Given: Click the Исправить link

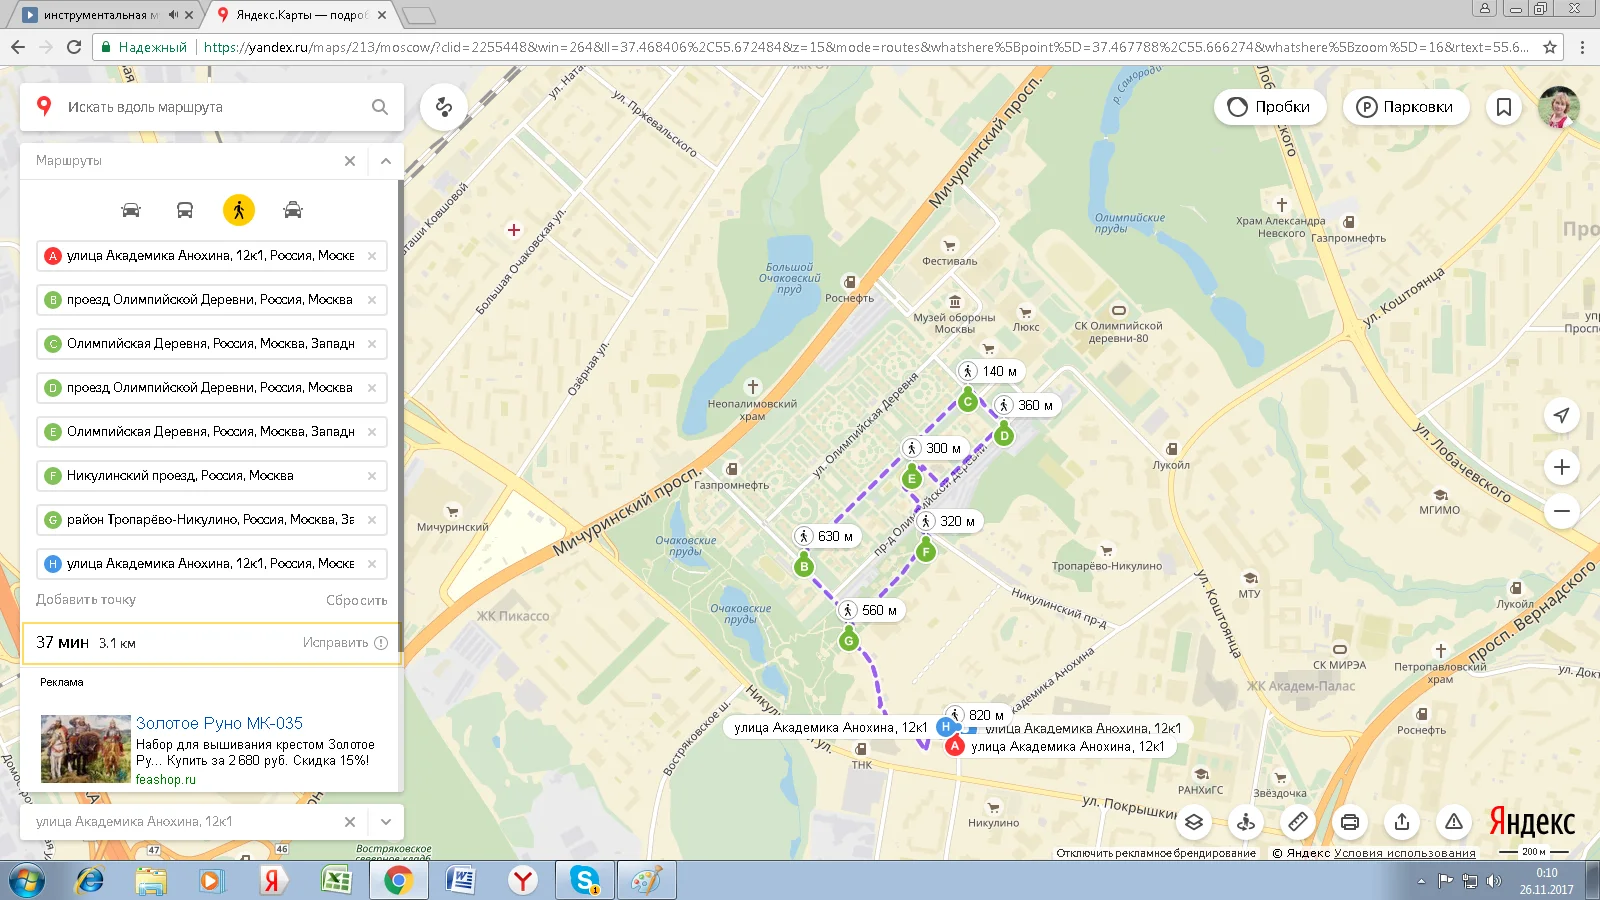Looking at the screenshot, I should pos(336,643).
